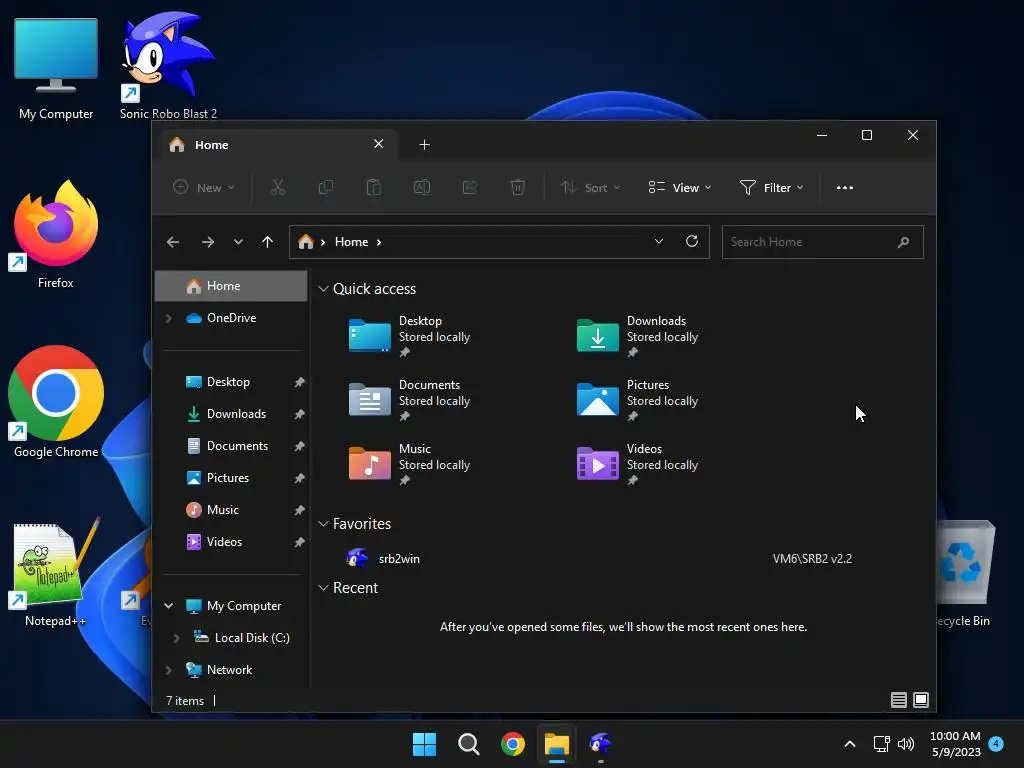Select the Google Chrome desktop shortcut
This screenshot has width=1024, height=768.
56,403
